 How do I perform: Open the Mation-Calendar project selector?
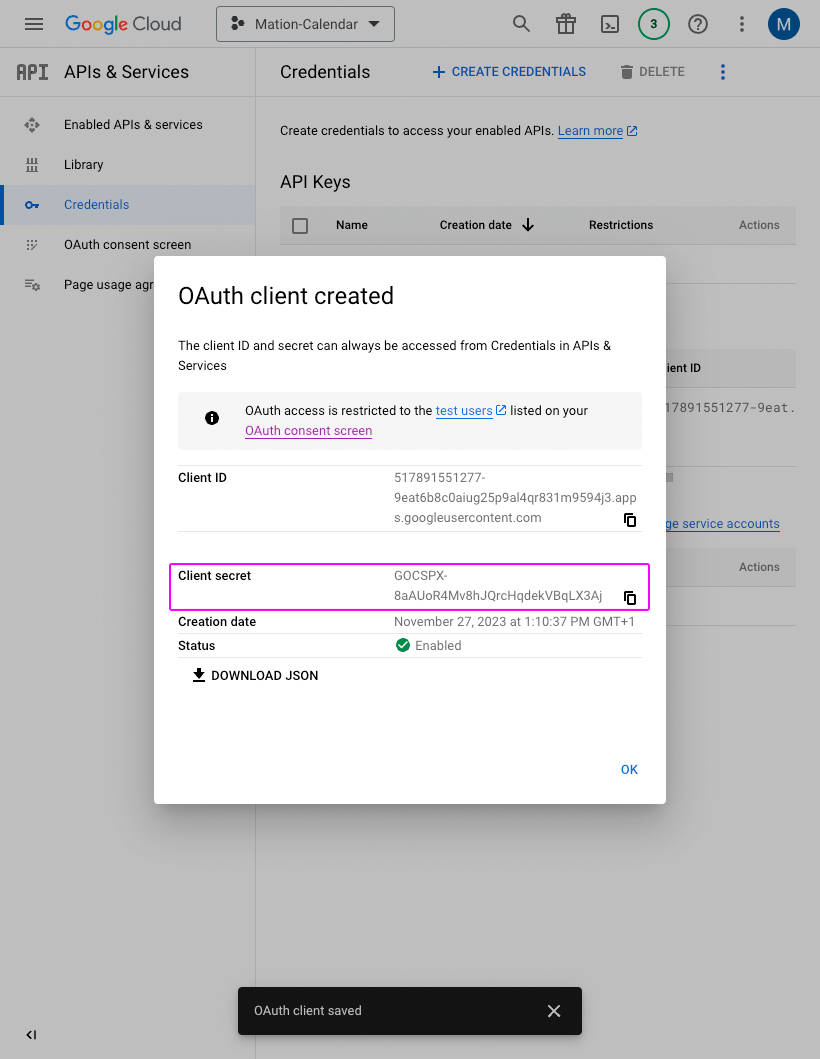click(x=305, y=24)
